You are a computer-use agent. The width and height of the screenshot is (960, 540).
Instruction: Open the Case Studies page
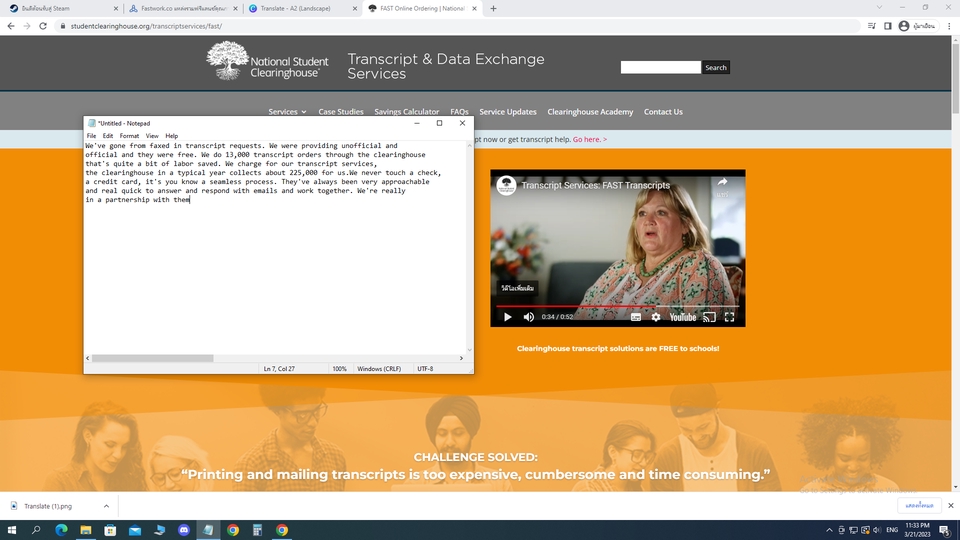(x=340, y=111)
